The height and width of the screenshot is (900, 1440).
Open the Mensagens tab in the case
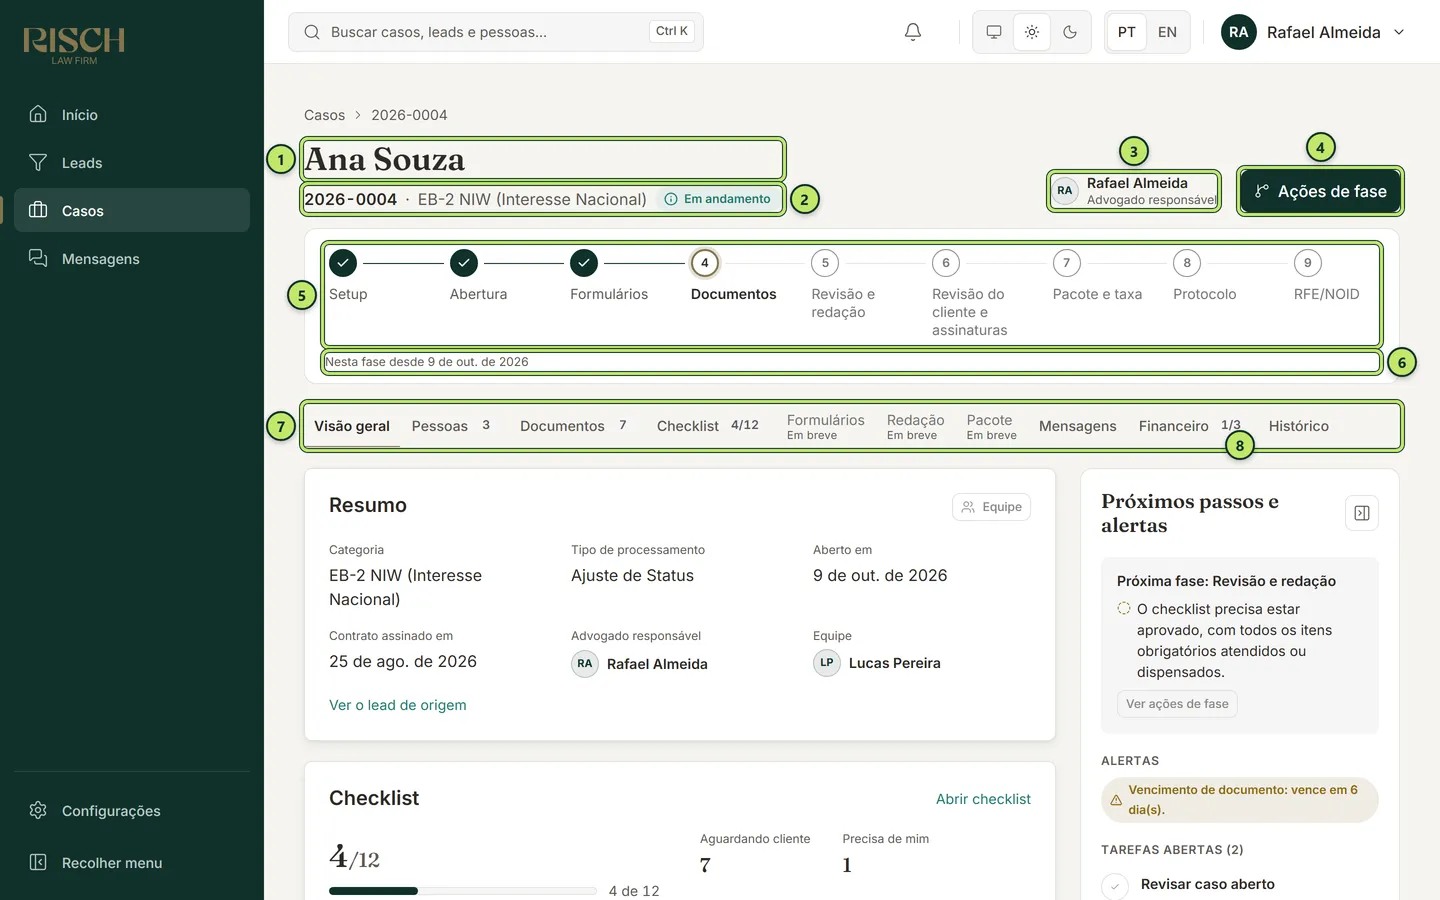pyautogui.click(x=1077, y=426)
